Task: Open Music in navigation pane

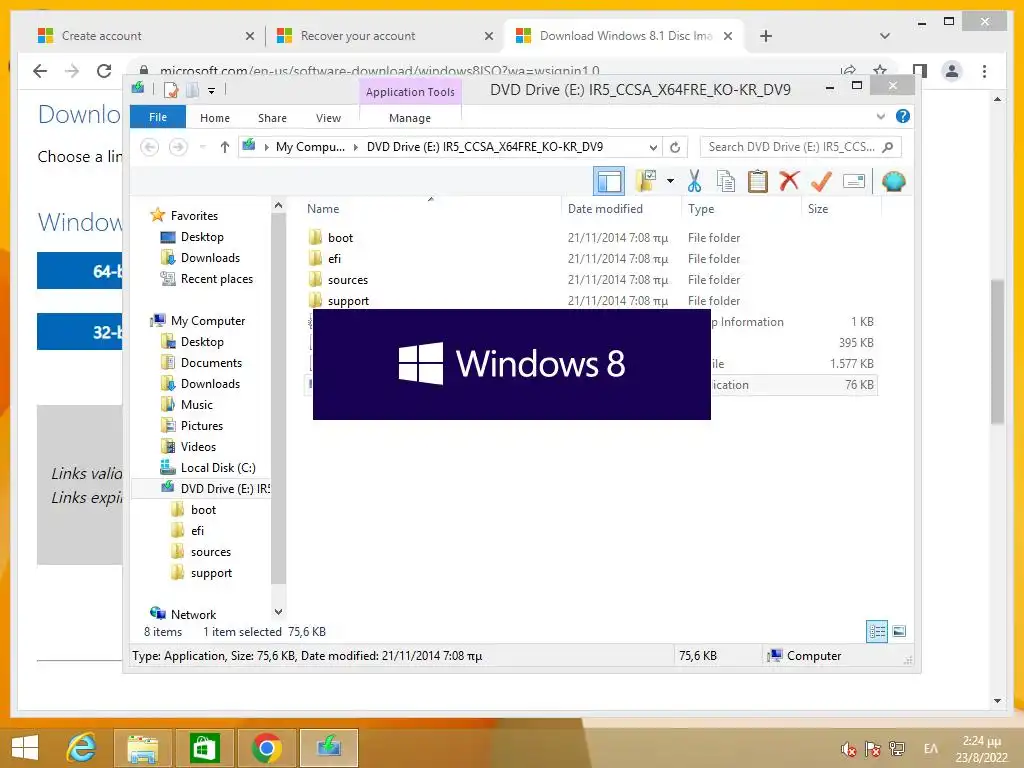Action: coord(197,404)
